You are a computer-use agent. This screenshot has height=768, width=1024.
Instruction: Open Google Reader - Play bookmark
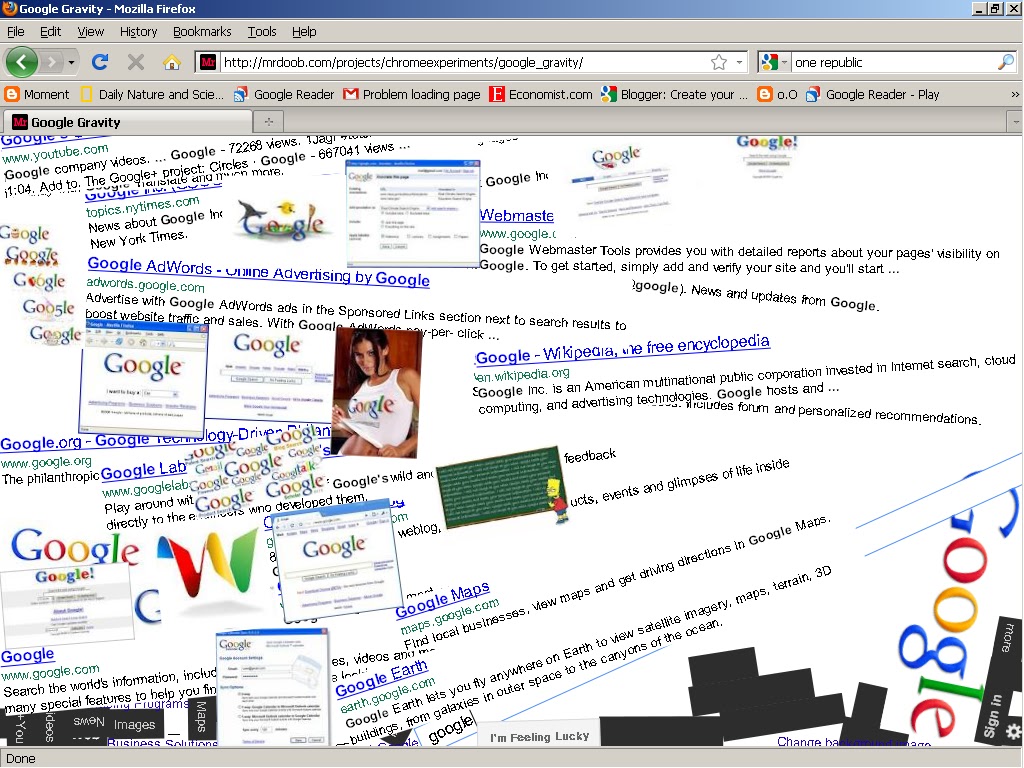point(872,95)
